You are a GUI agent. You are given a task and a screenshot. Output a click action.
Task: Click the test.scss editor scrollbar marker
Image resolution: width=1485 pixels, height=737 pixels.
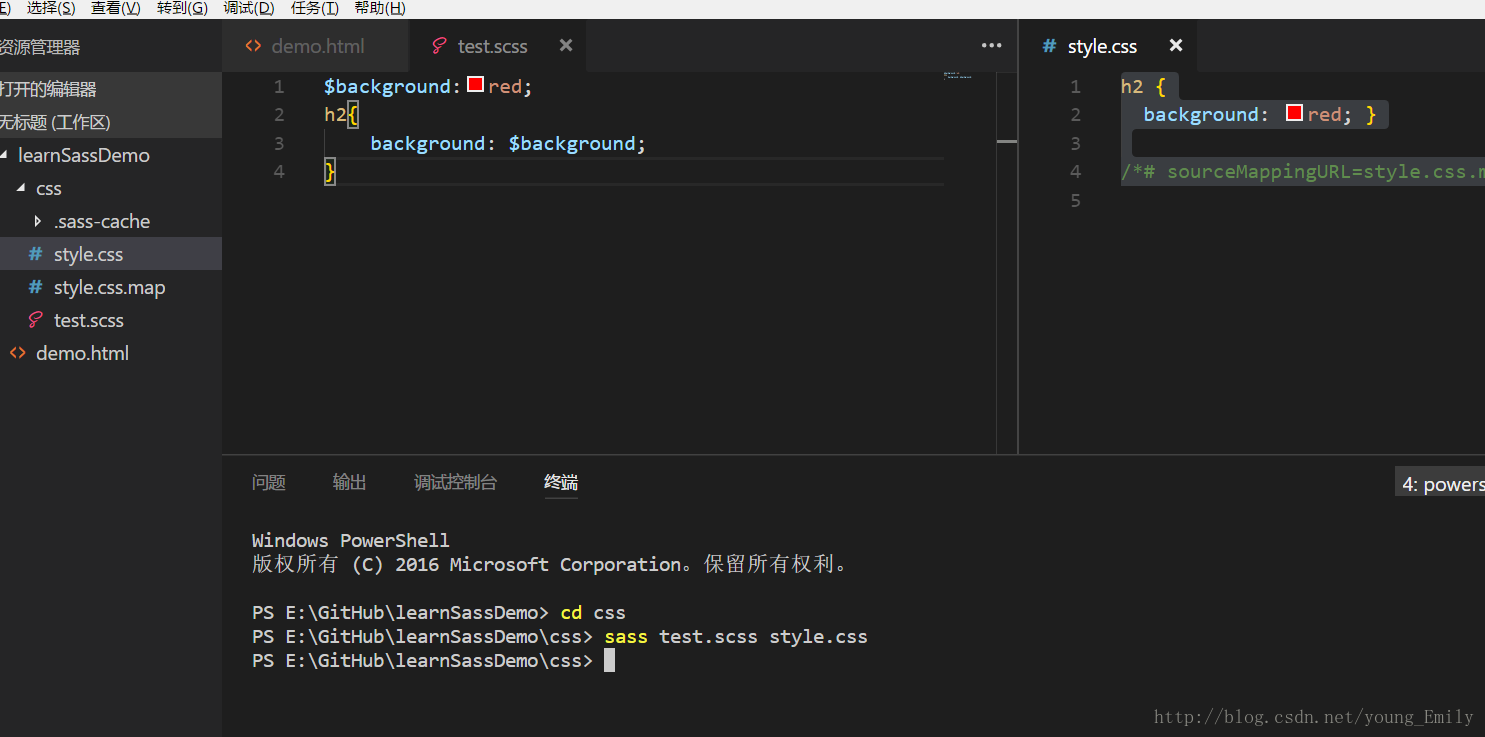click(x=1007, y=142)
